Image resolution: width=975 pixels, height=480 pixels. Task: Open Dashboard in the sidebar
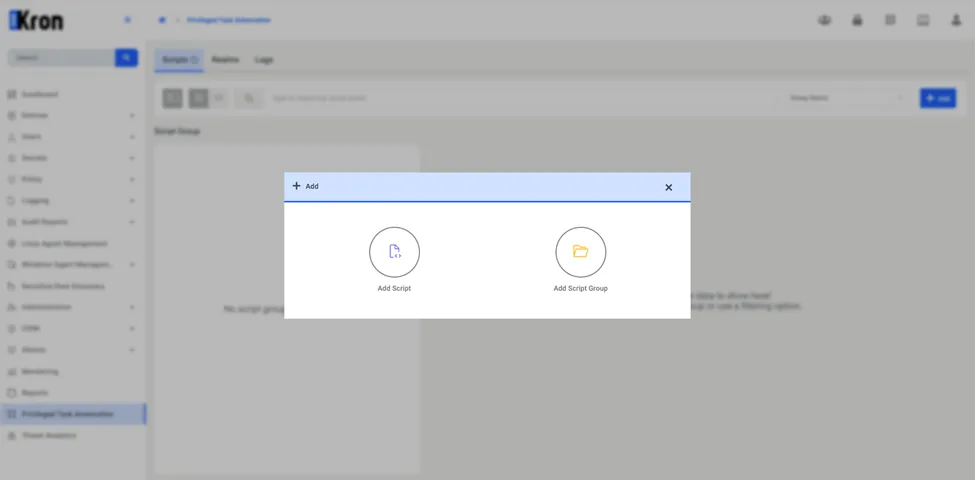point(40,95)
